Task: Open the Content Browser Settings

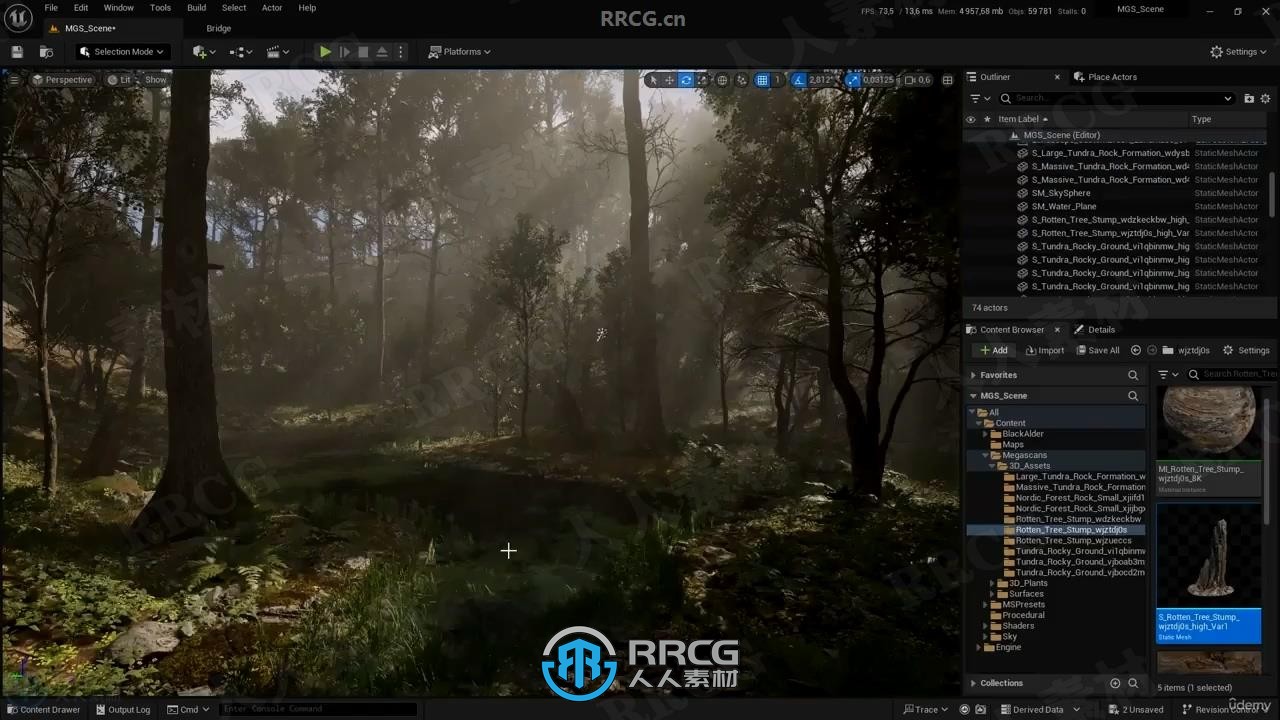Action: click(x=1246, y=350)
